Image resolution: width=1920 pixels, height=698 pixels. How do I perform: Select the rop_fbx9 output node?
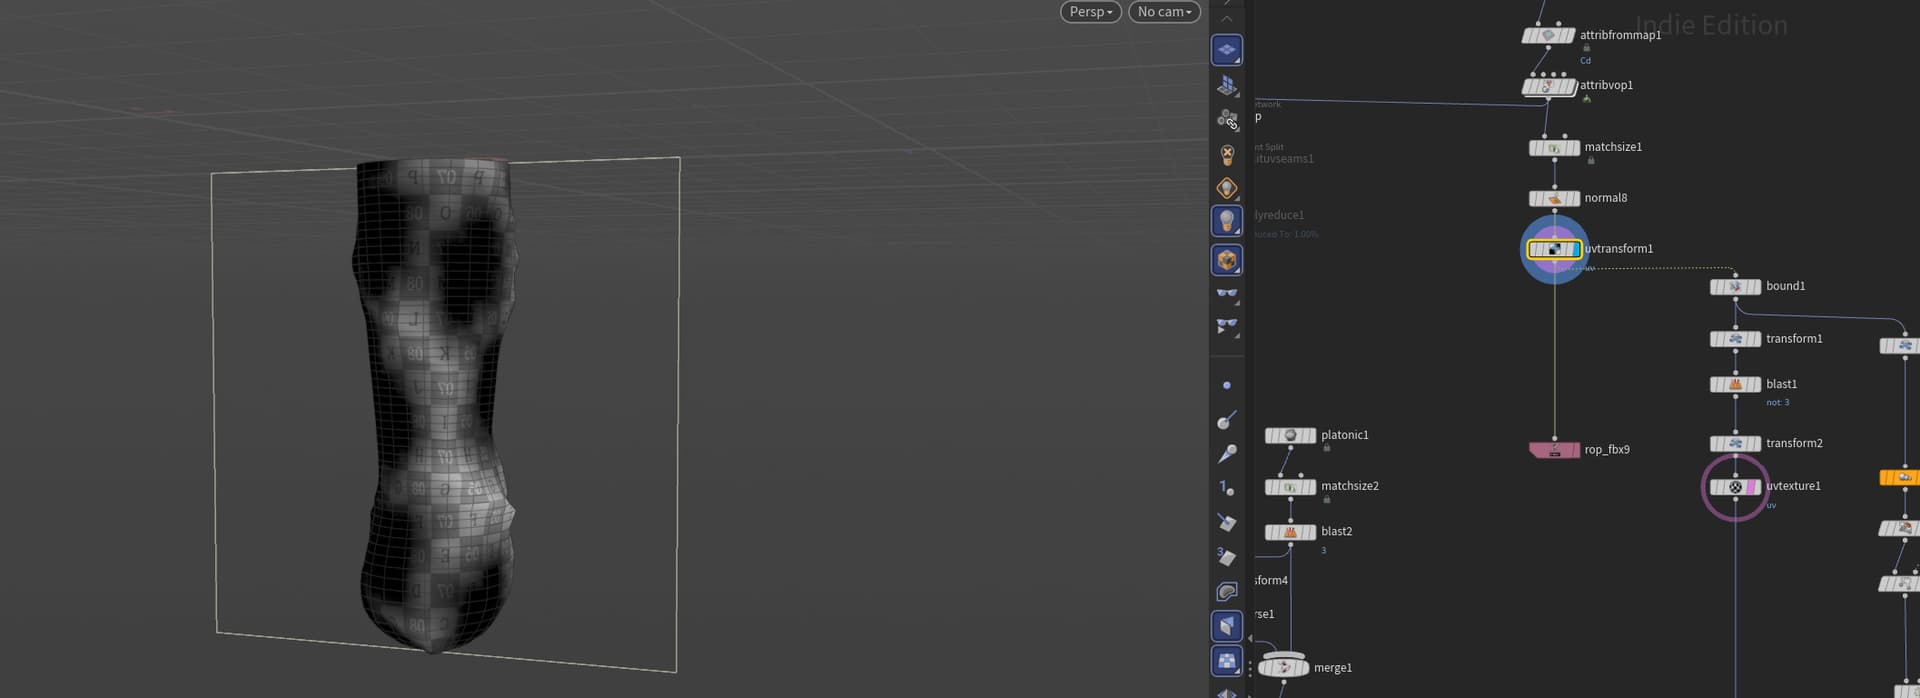(1554, 450)
